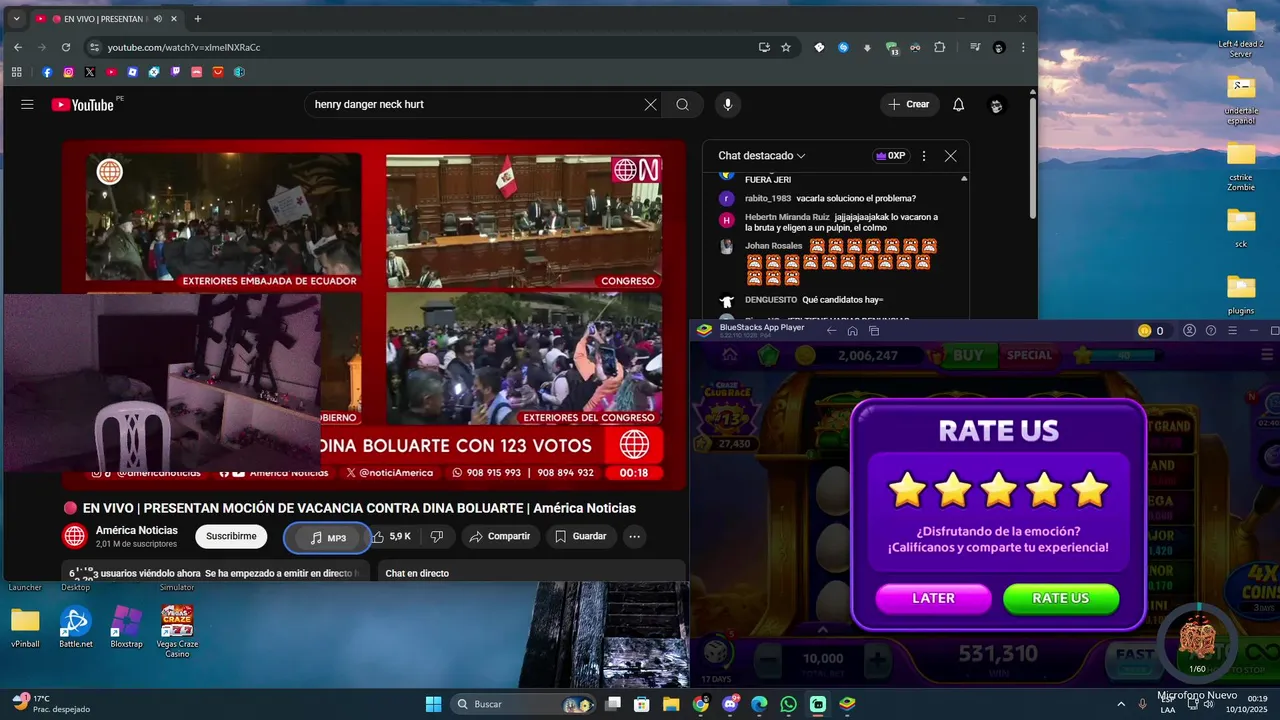Click LATER in the Rate Us dialog
The image size is (1280, 720).
(x=933, y=598)
